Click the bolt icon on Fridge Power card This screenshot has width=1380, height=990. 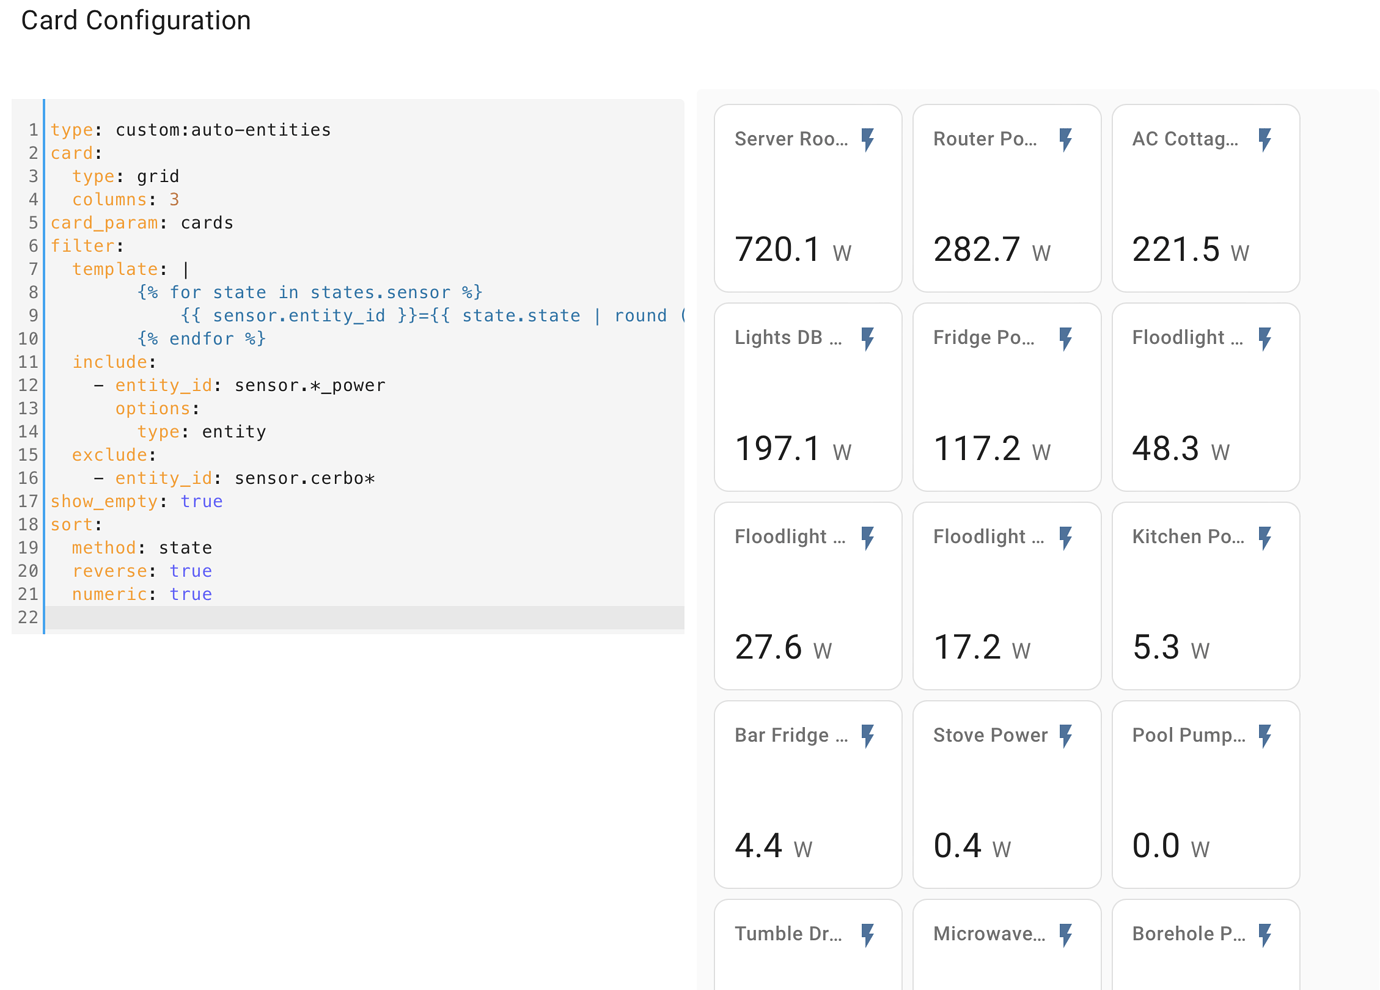pyautogui.click(x=1065, y=338)
